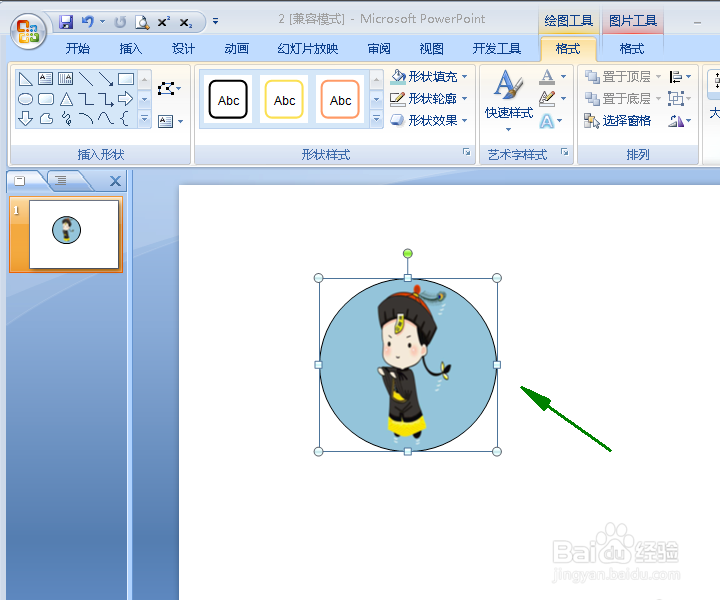Select the isosceles triangle shape
Screen dimensions: 720x600
(66, 99)
